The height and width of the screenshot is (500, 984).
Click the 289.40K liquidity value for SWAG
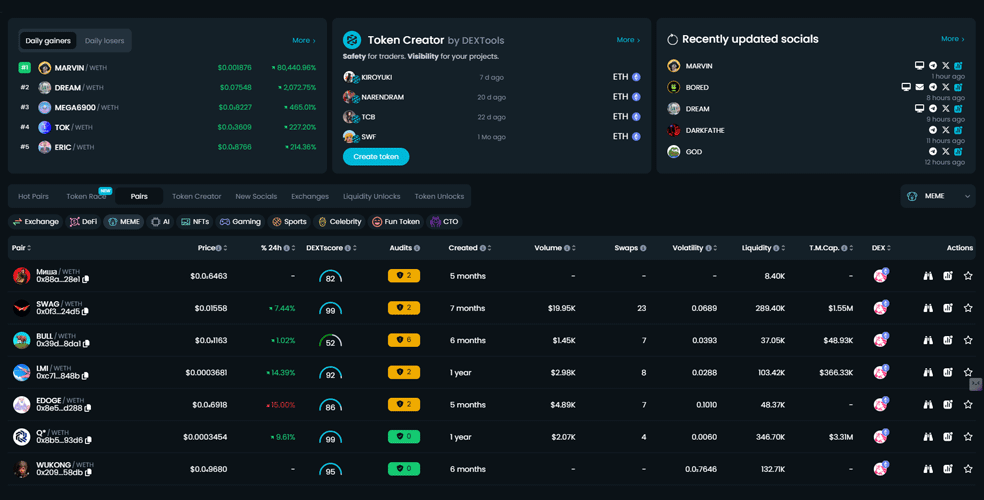pos(769,308)
